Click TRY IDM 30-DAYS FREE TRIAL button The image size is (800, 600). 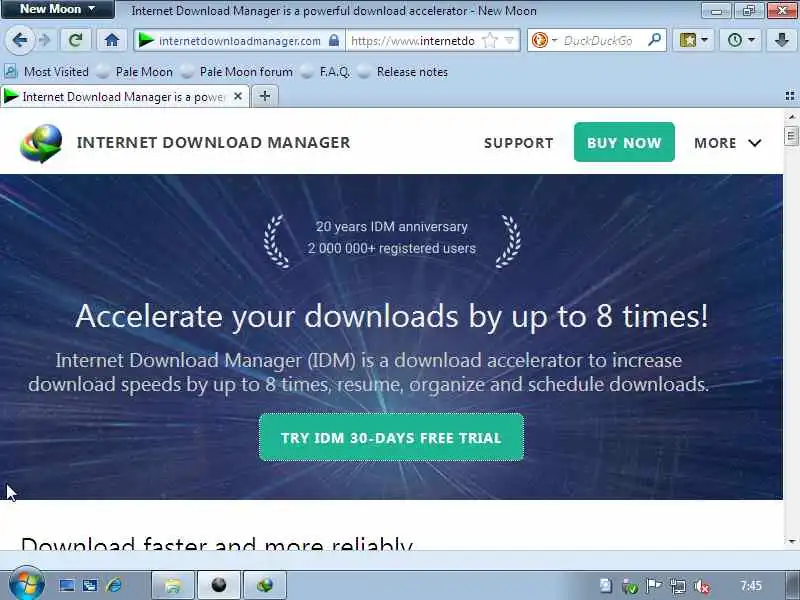tap(391, 438)
